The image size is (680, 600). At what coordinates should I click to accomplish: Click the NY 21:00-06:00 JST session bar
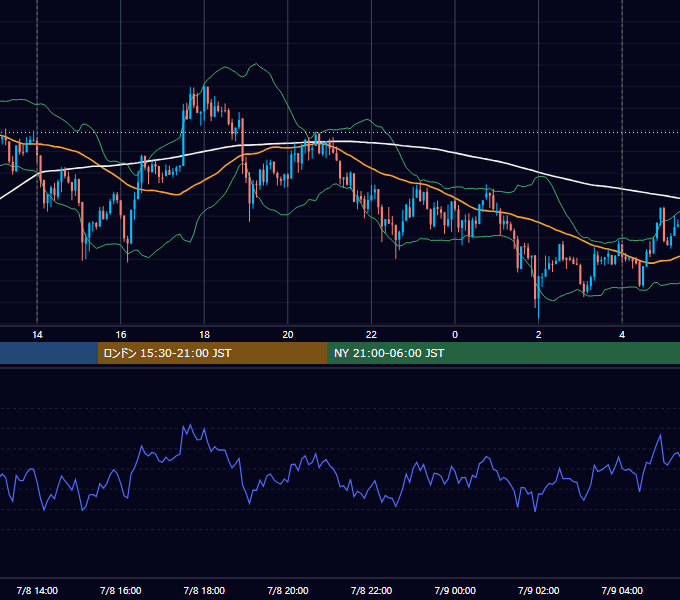point(503,353)
